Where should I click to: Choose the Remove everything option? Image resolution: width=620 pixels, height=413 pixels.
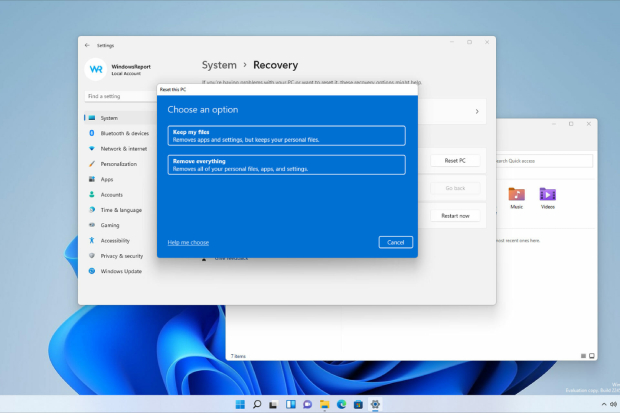point(286,165)
